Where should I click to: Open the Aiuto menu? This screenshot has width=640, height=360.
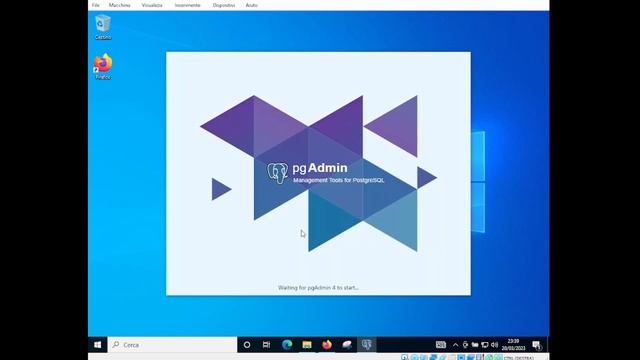click(x=251, y=5)
